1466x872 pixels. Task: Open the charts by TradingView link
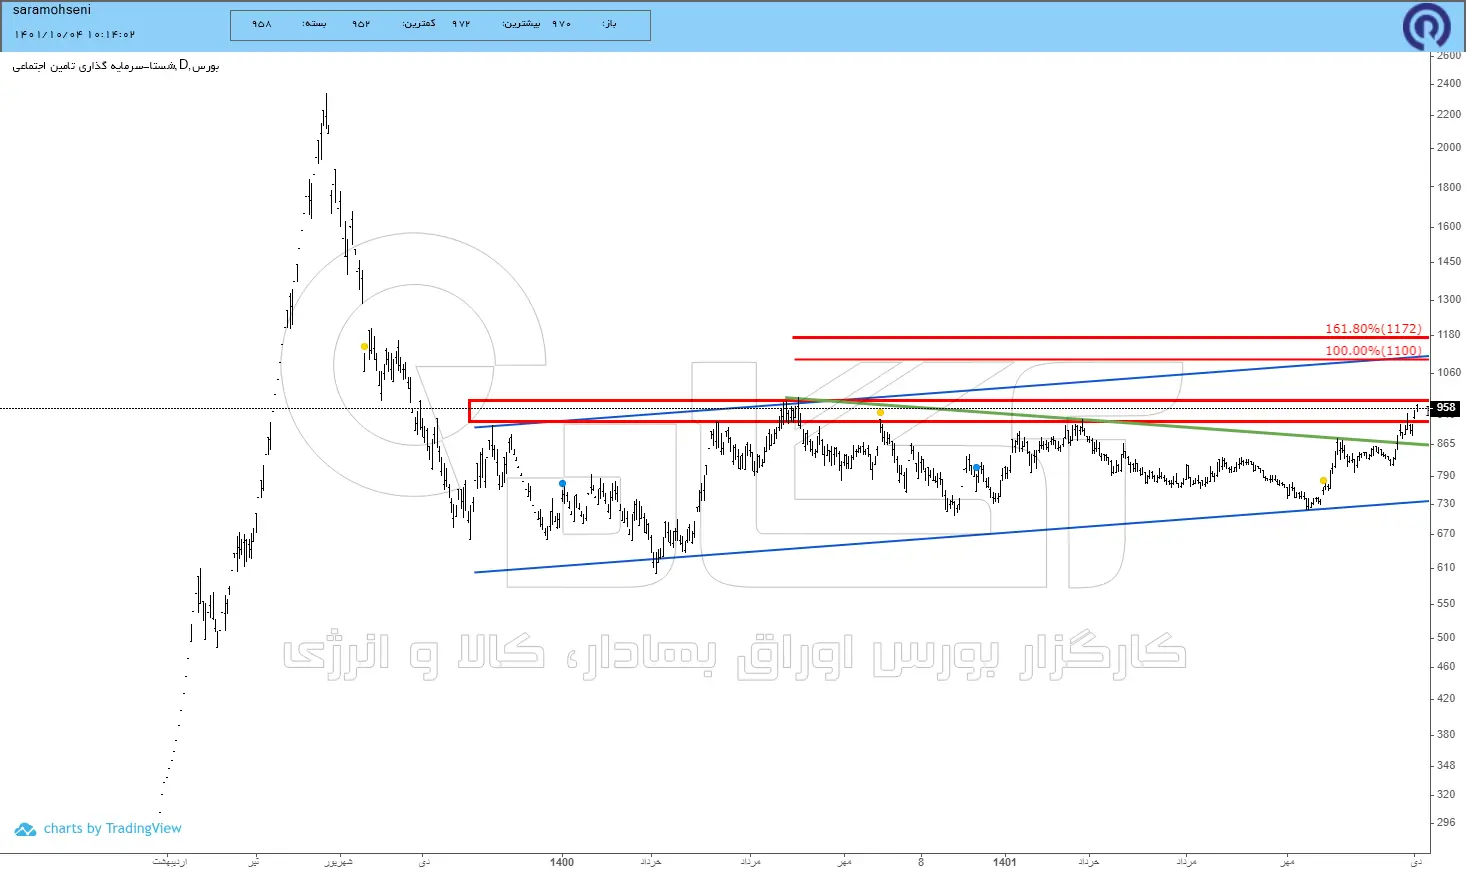[x=113, y=829]
